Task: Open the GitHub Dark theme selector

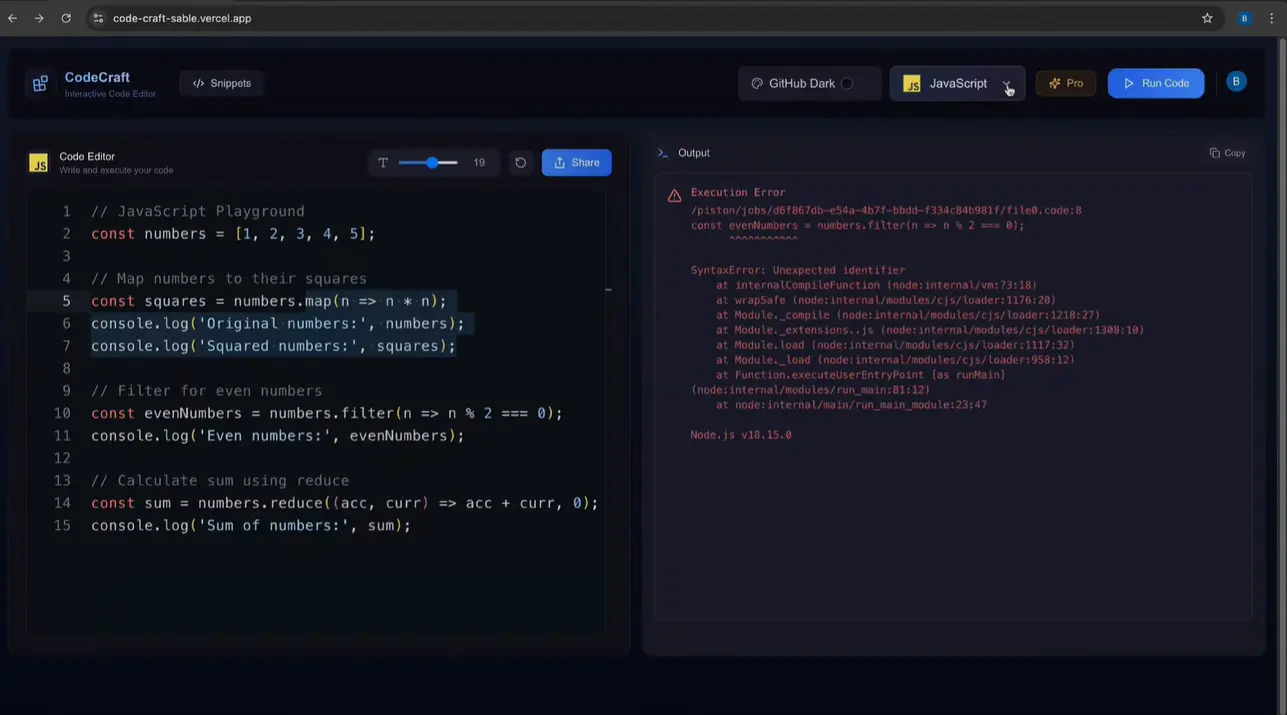Action: click(810, 83)
